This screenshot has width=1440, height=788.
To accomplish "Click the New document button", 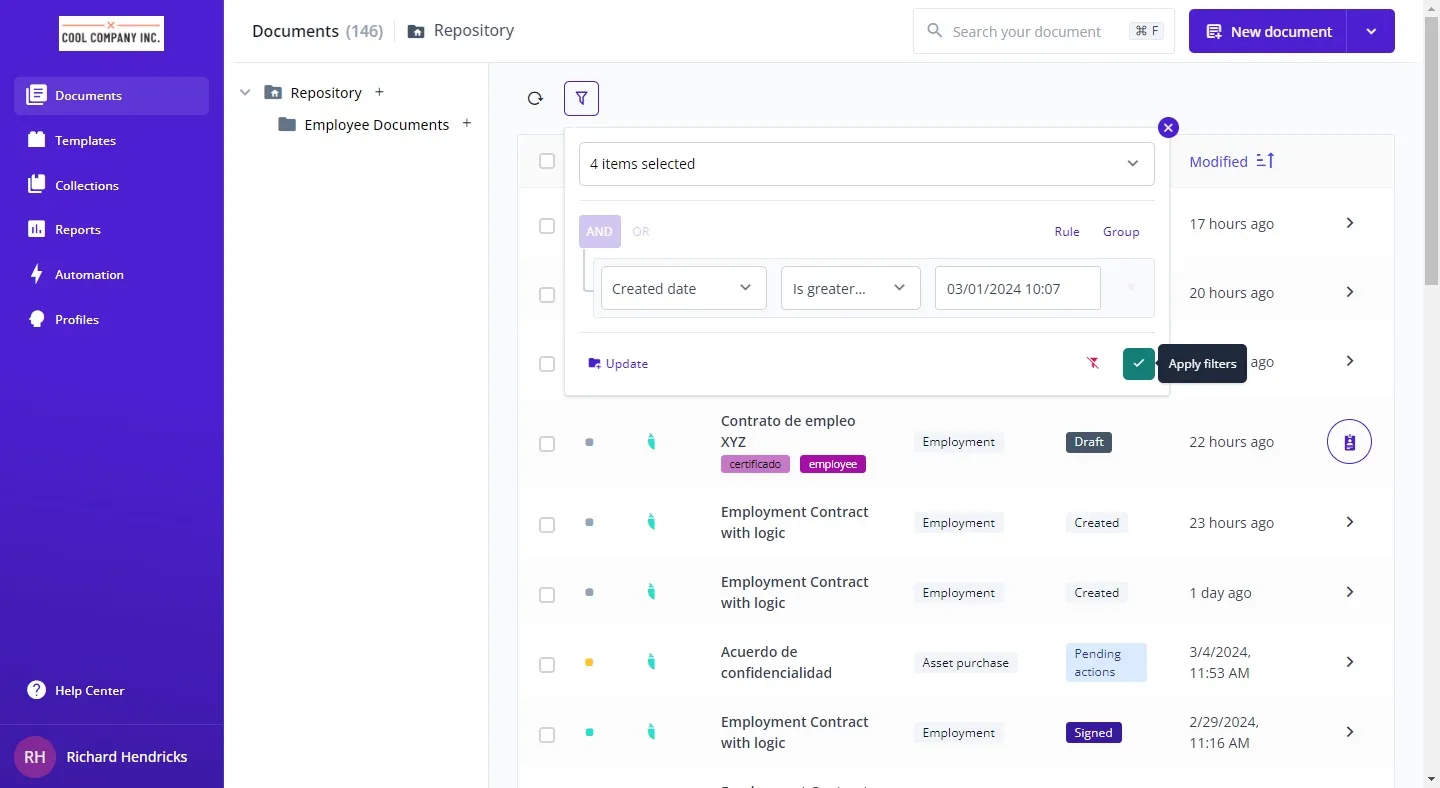I will 1268,31.
